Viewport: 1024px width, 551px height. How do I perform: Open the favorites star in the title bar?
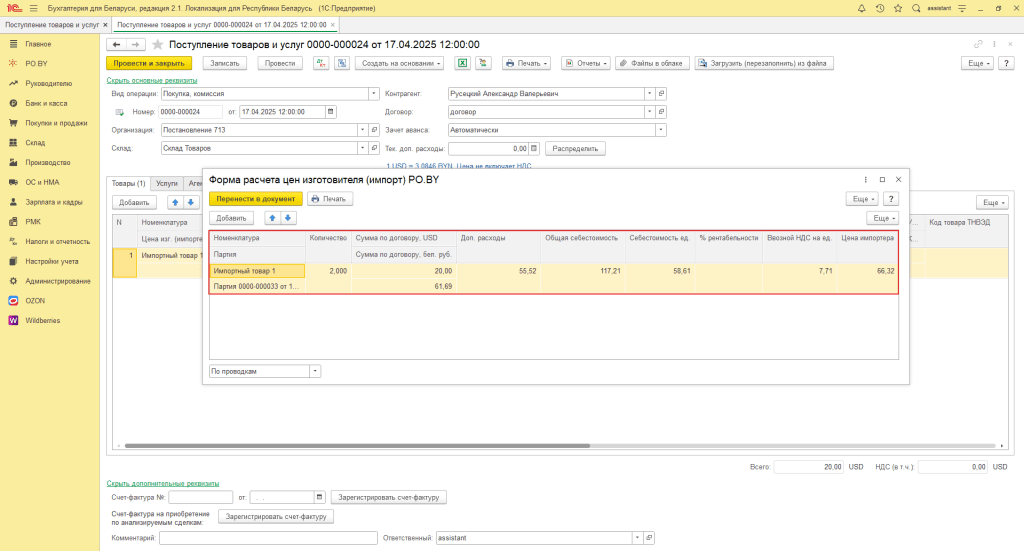[x=898, y=8]
